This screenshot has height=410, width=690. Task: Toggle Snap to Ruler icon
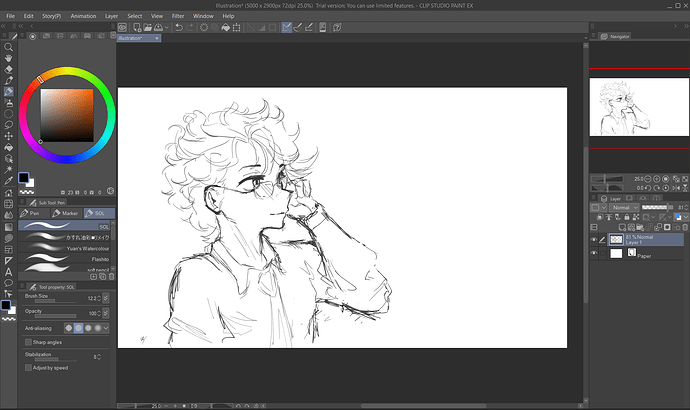tap(286, 27)
